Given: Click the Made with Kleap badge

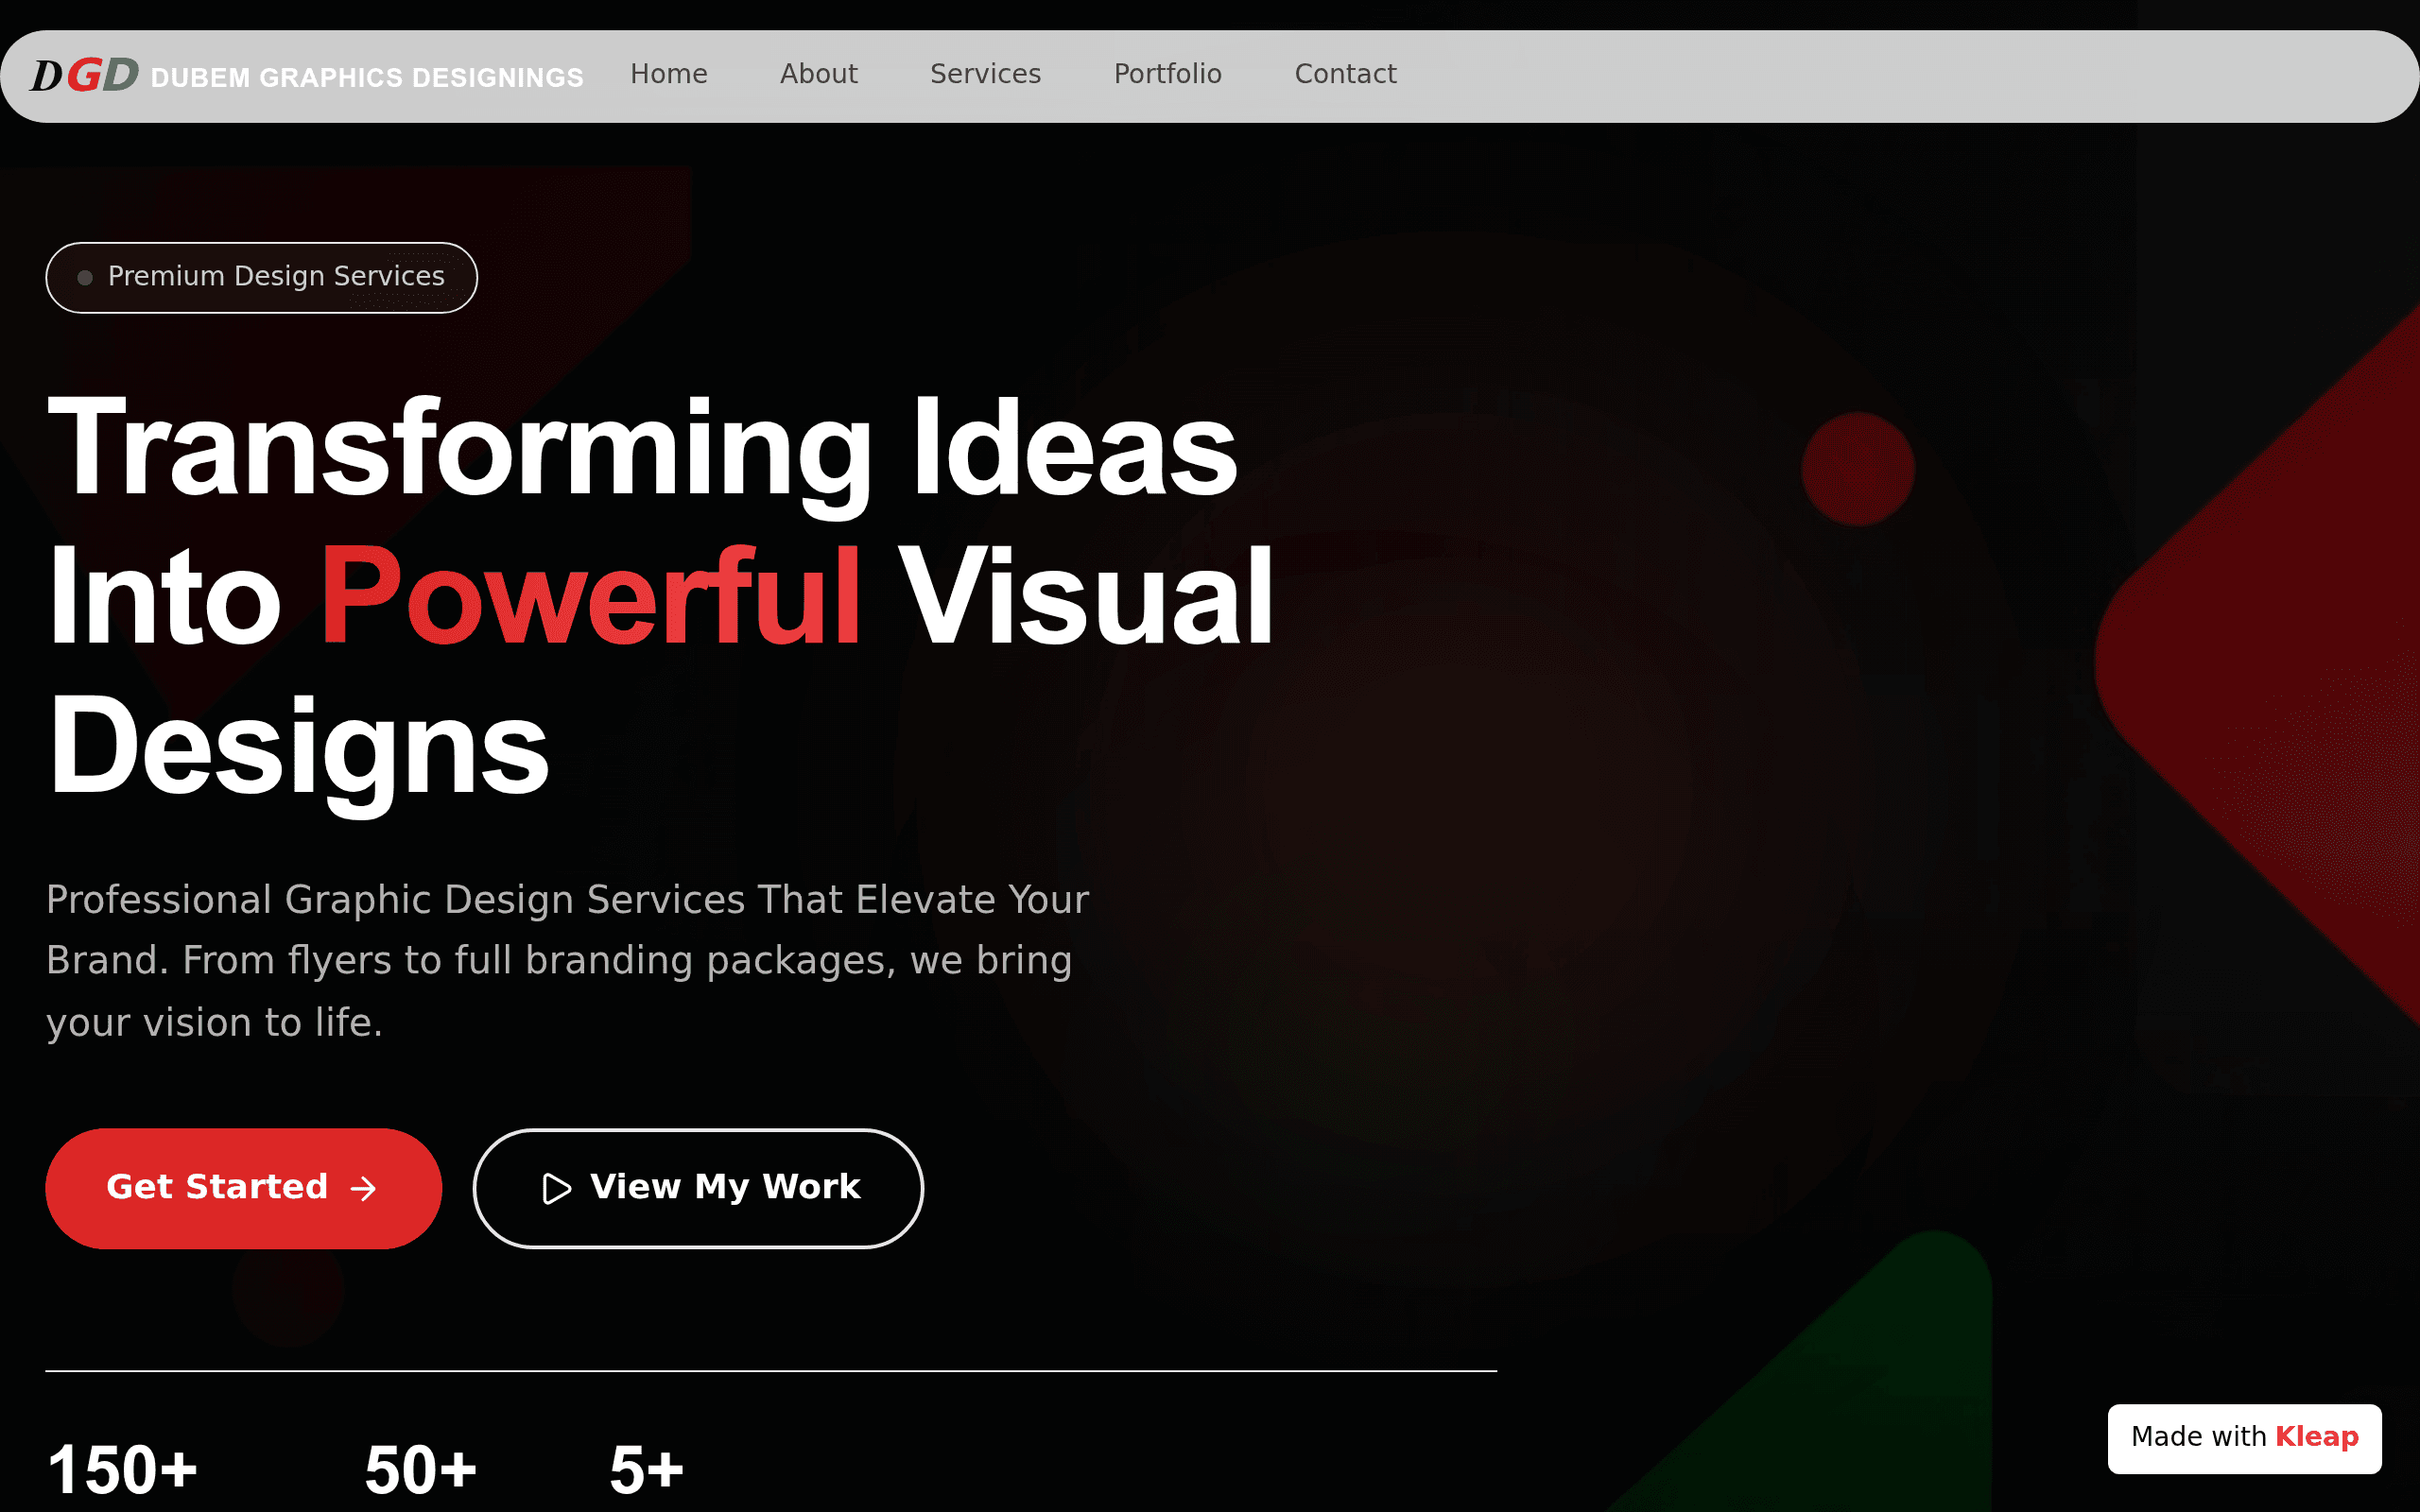Looking at the screenshot, I should click(2245, 1438).
